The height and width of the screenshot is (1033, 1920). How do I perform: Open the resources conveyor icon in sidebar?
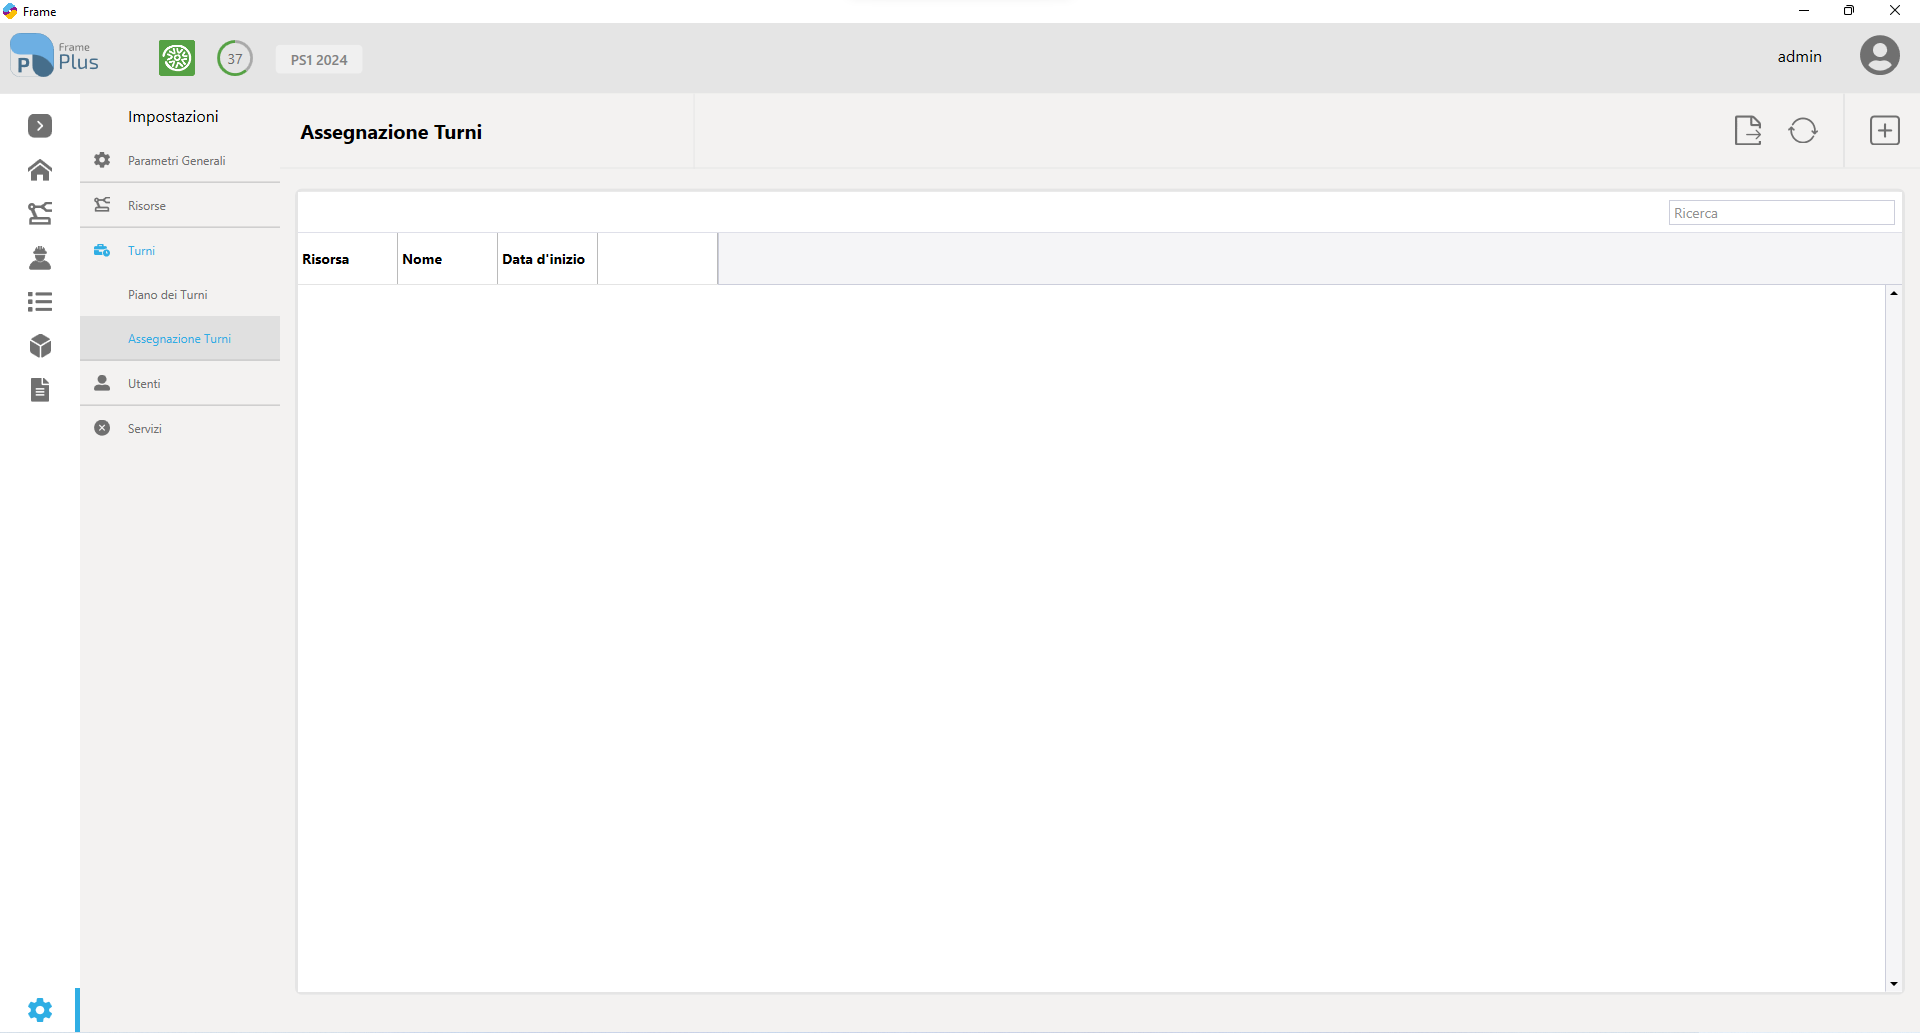pyautogui.click(x=40, y=213)
